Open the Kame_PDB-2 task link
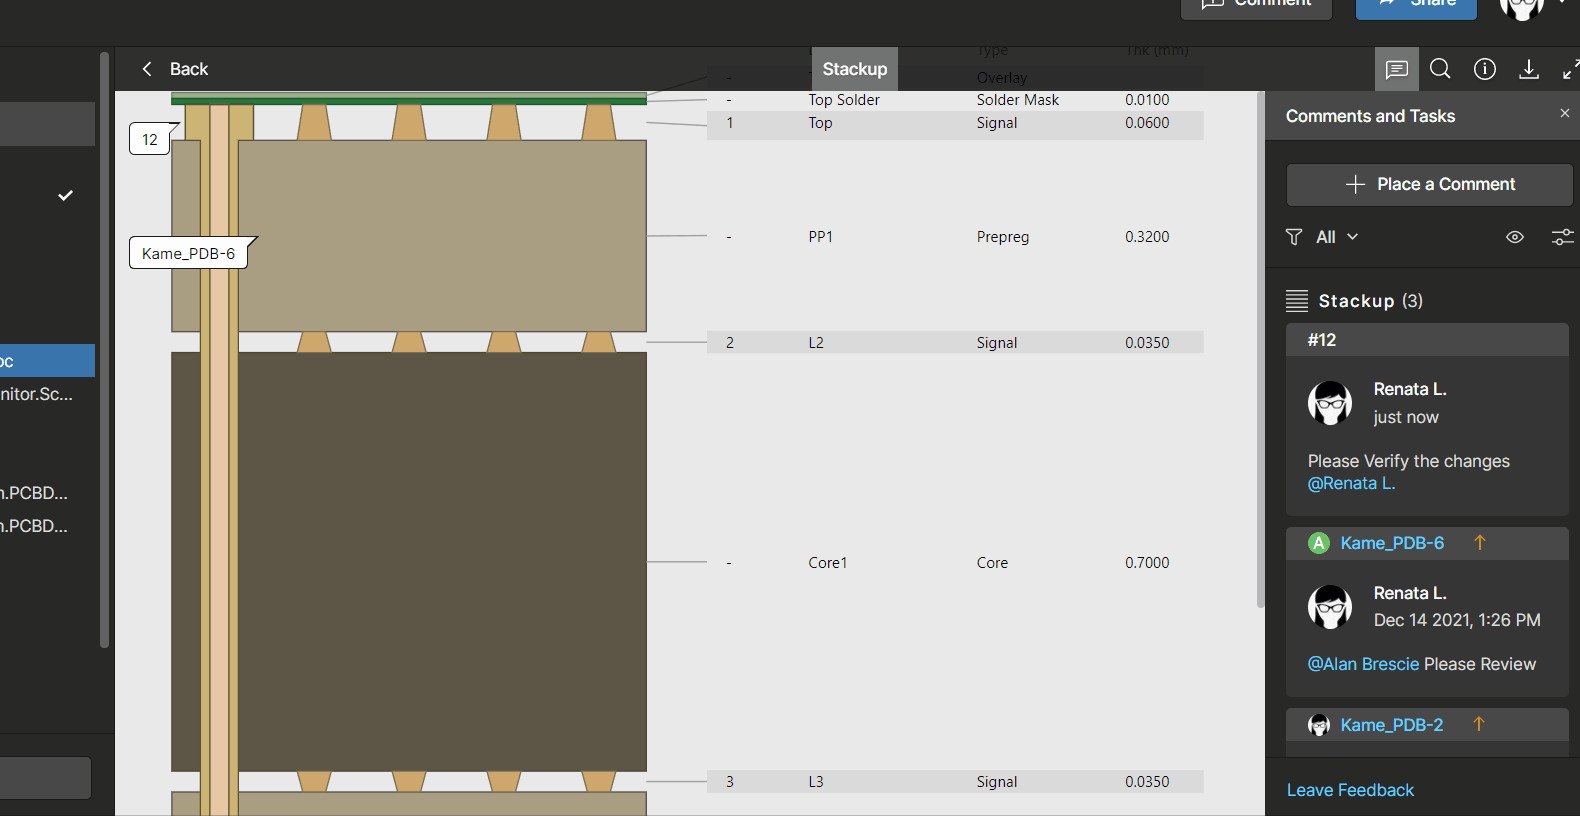Viewport: 1580px width, 816px height. click(1391, 725)
